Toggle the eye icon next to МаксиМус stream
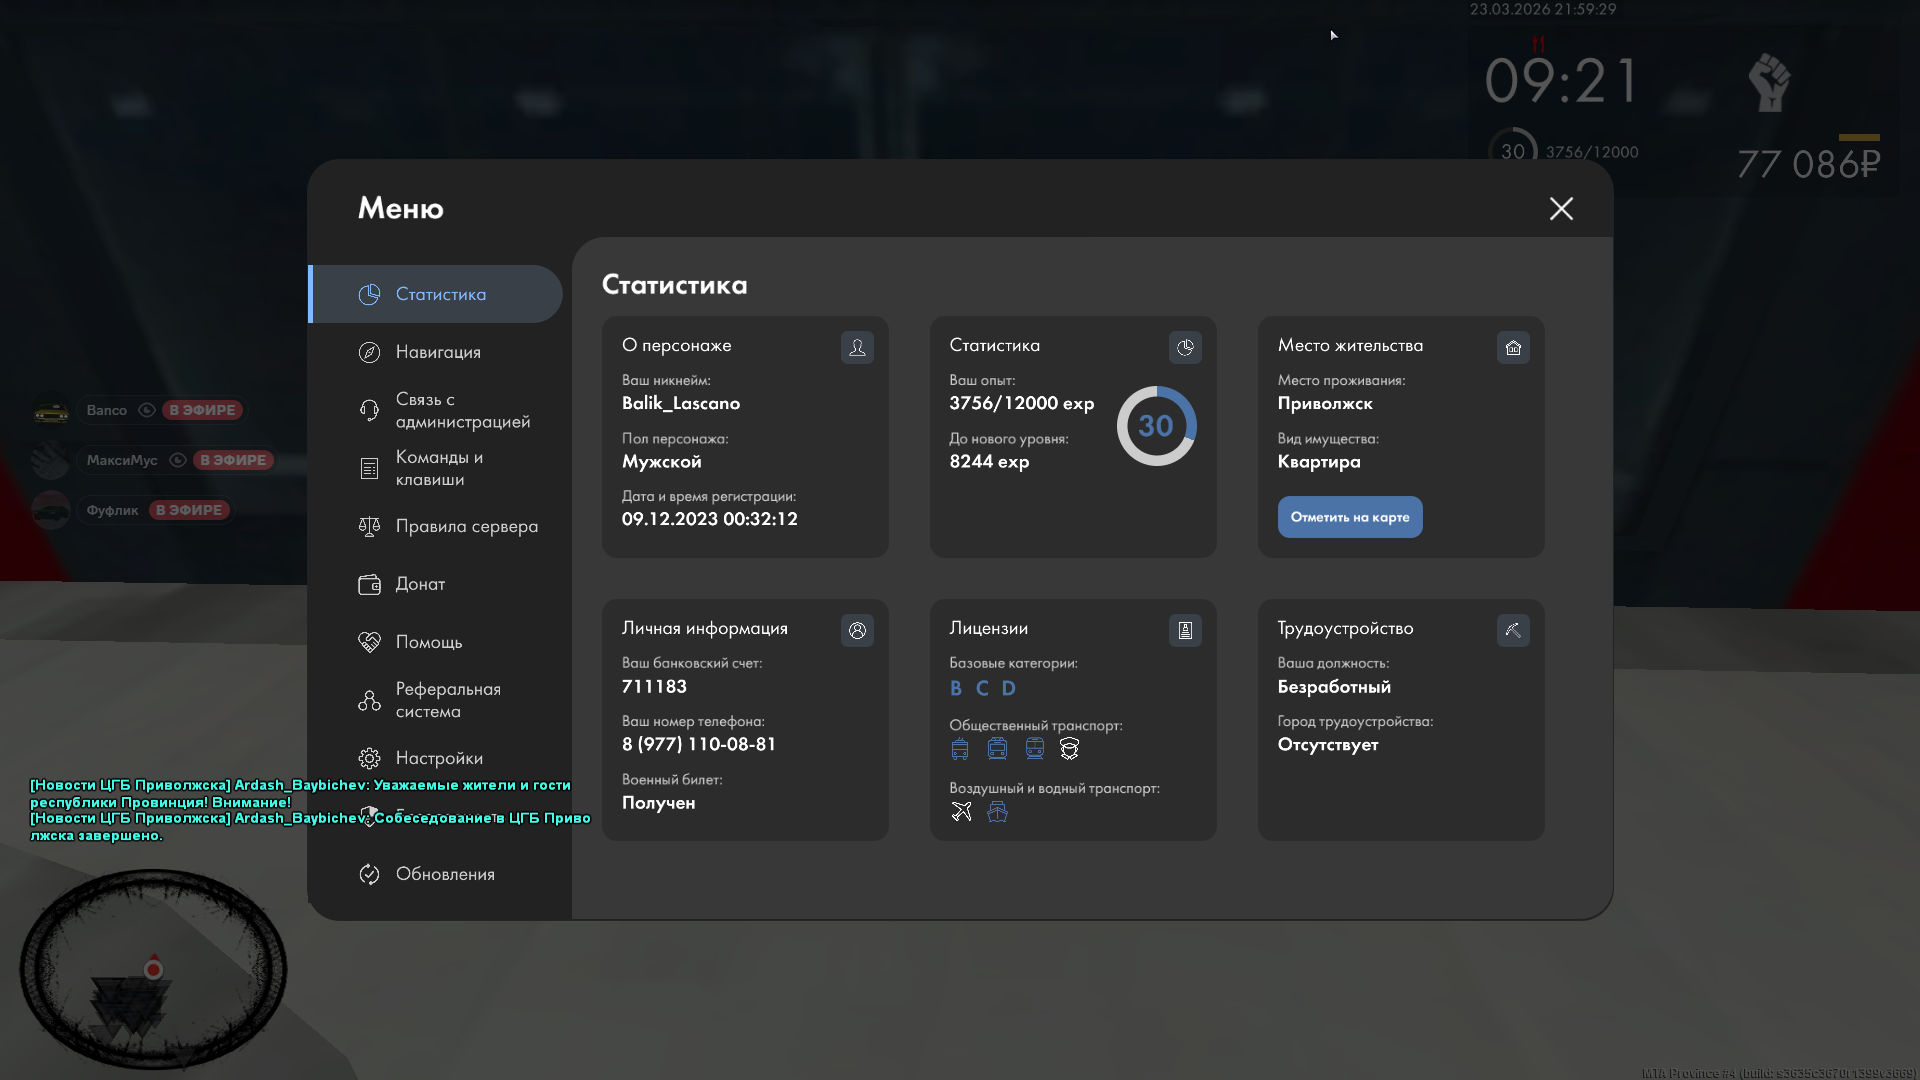Screen dimensions: 1920x1080 pyautogui.click(x=178, y=460)
